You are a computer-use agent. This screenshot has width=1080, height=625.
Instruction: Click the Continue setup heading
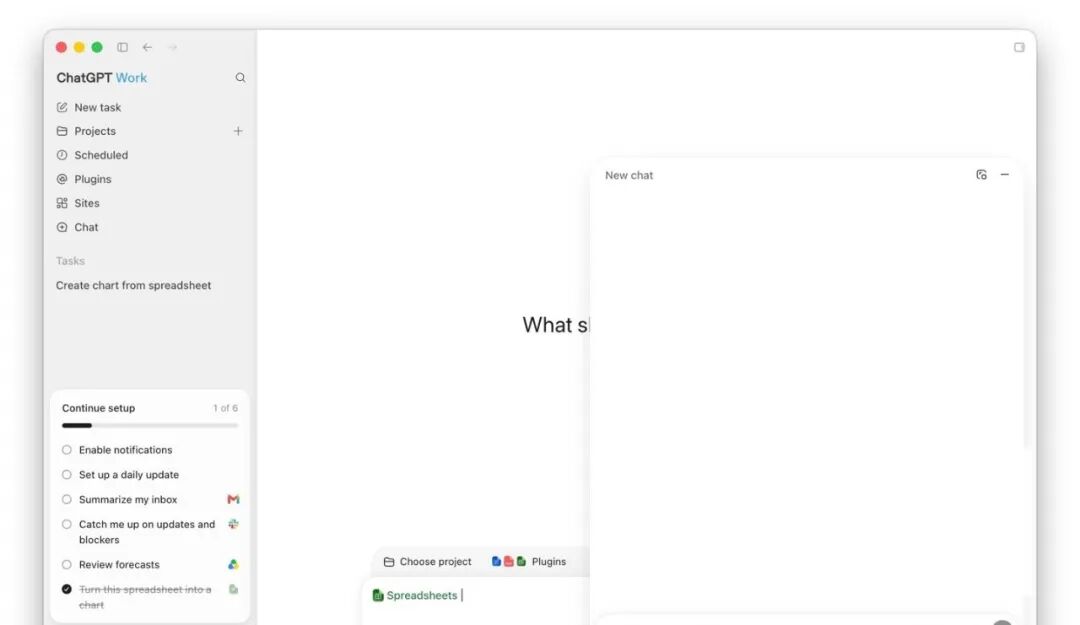(x=98, y=408)
